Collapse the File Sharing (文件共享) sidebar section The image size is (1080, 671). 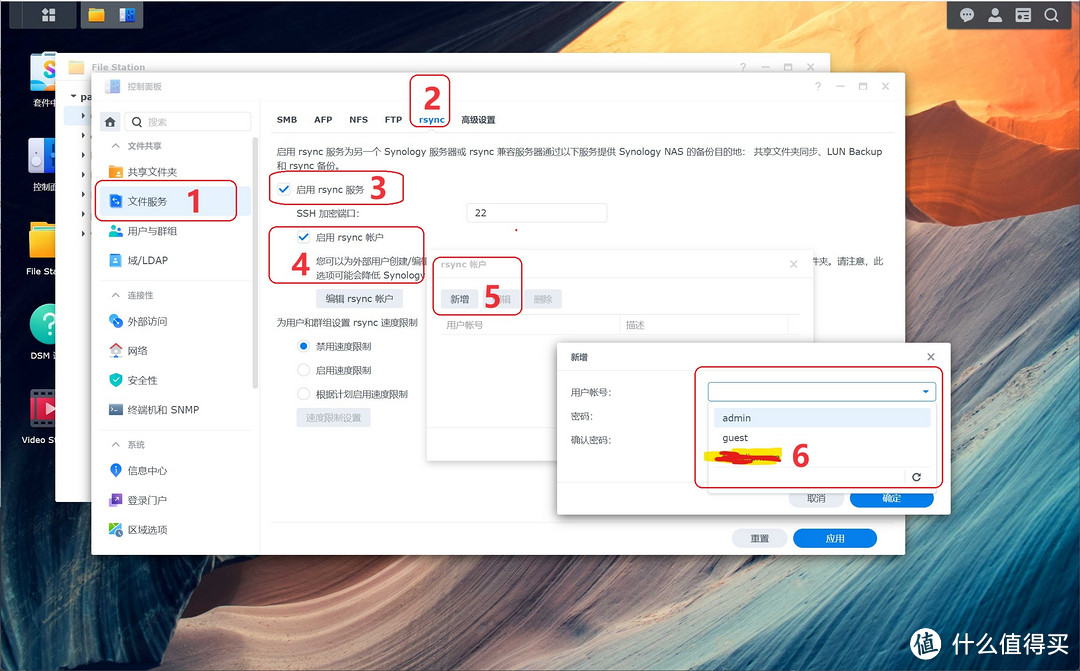[x=116, y=146]
